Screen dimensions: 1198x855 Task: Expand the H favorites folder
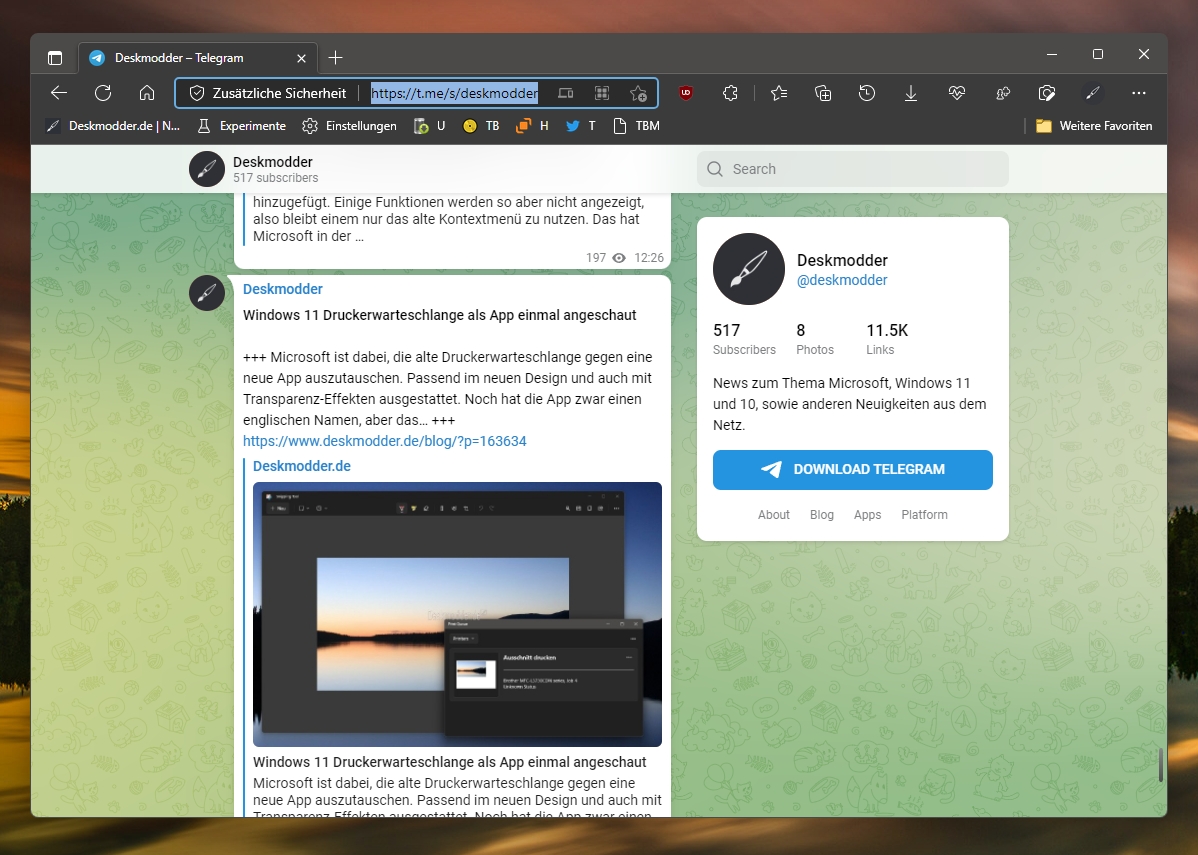coord(533,126)
